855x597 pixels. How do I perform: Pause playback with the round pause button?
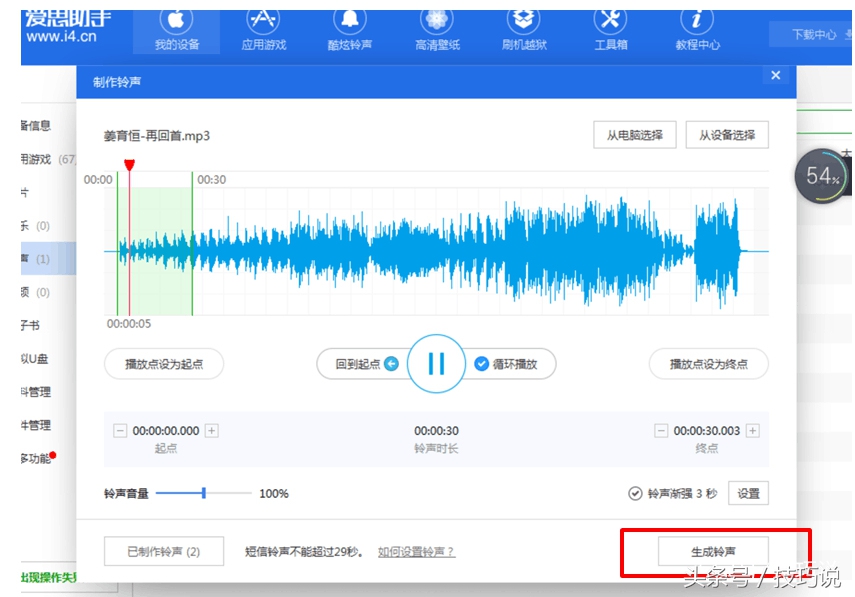point(436,364)
